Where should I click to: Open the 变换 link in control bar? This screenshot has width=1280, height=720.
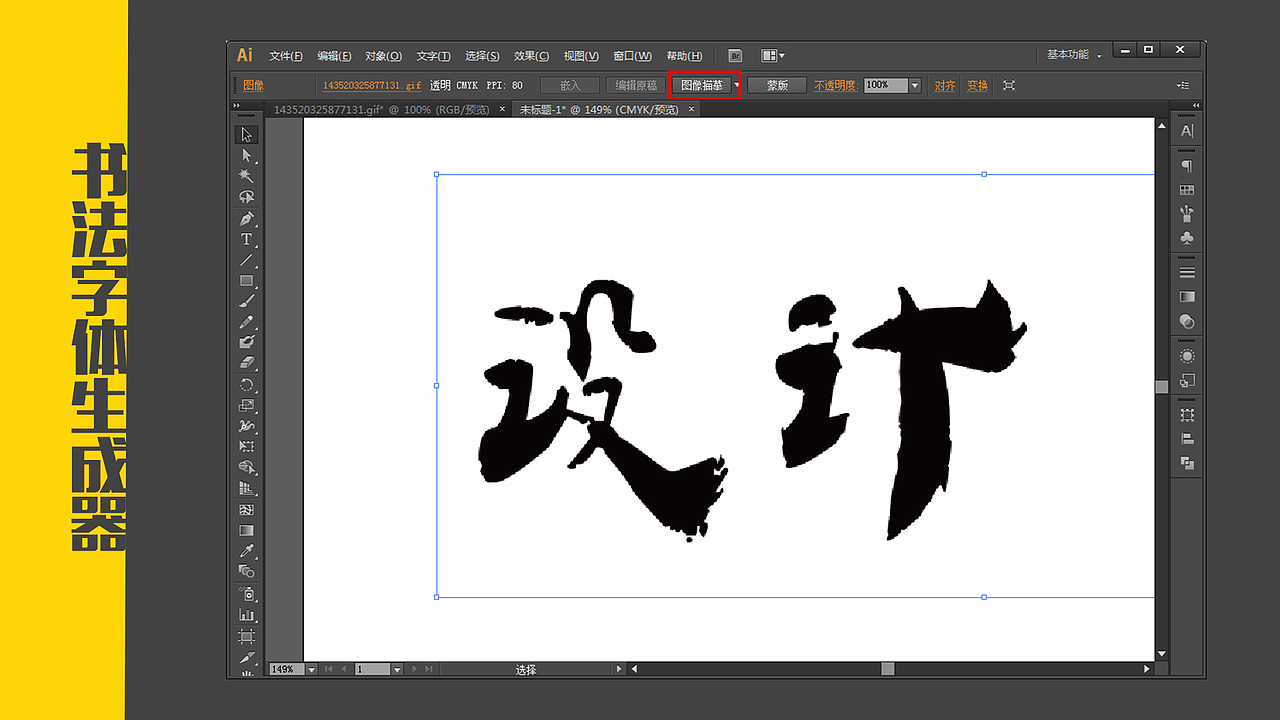point(977,86)
